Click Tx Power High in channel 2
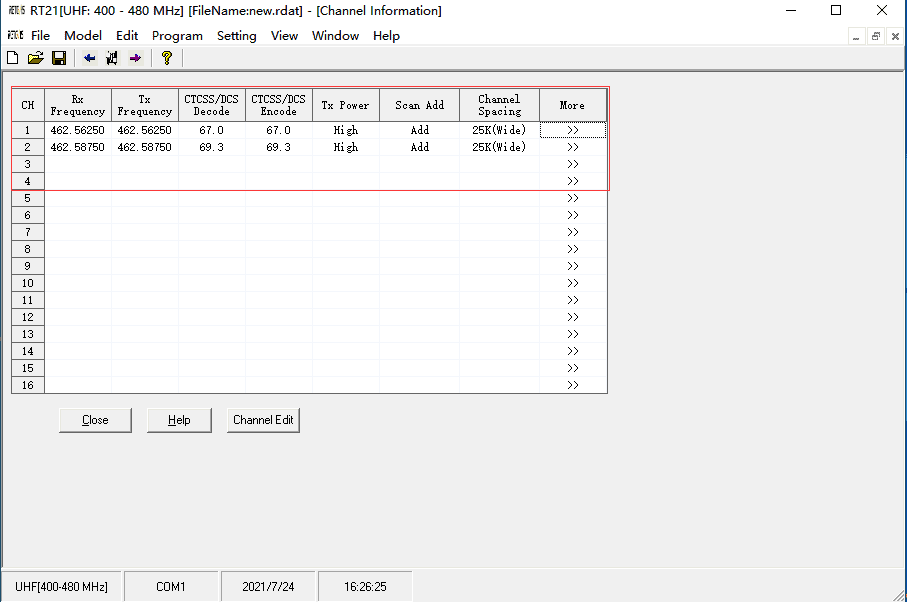The height and width of the screenshot is (602, 907). click(346, 147)
